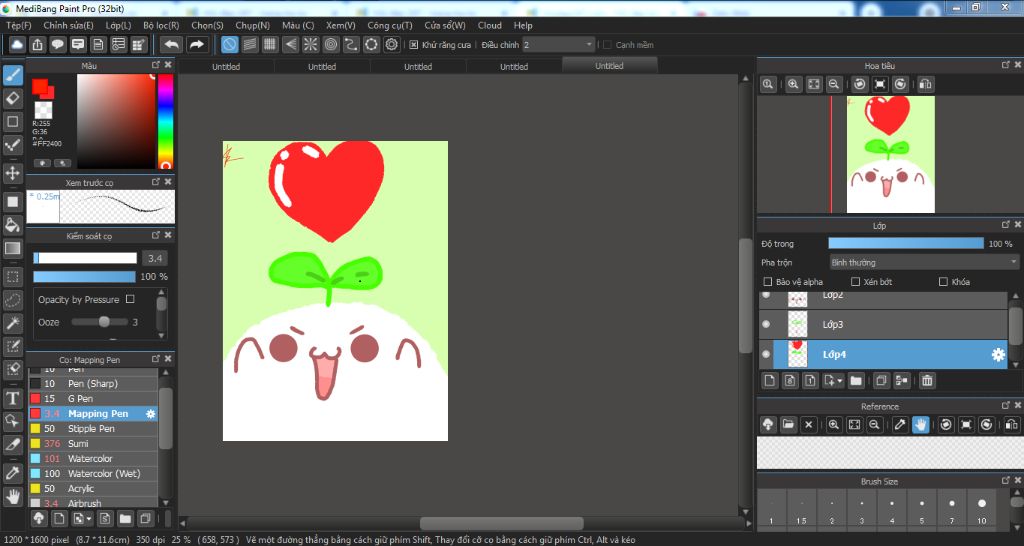Select the Hand pan tool
Screen dimensions: 1024x546
[12, 496]
